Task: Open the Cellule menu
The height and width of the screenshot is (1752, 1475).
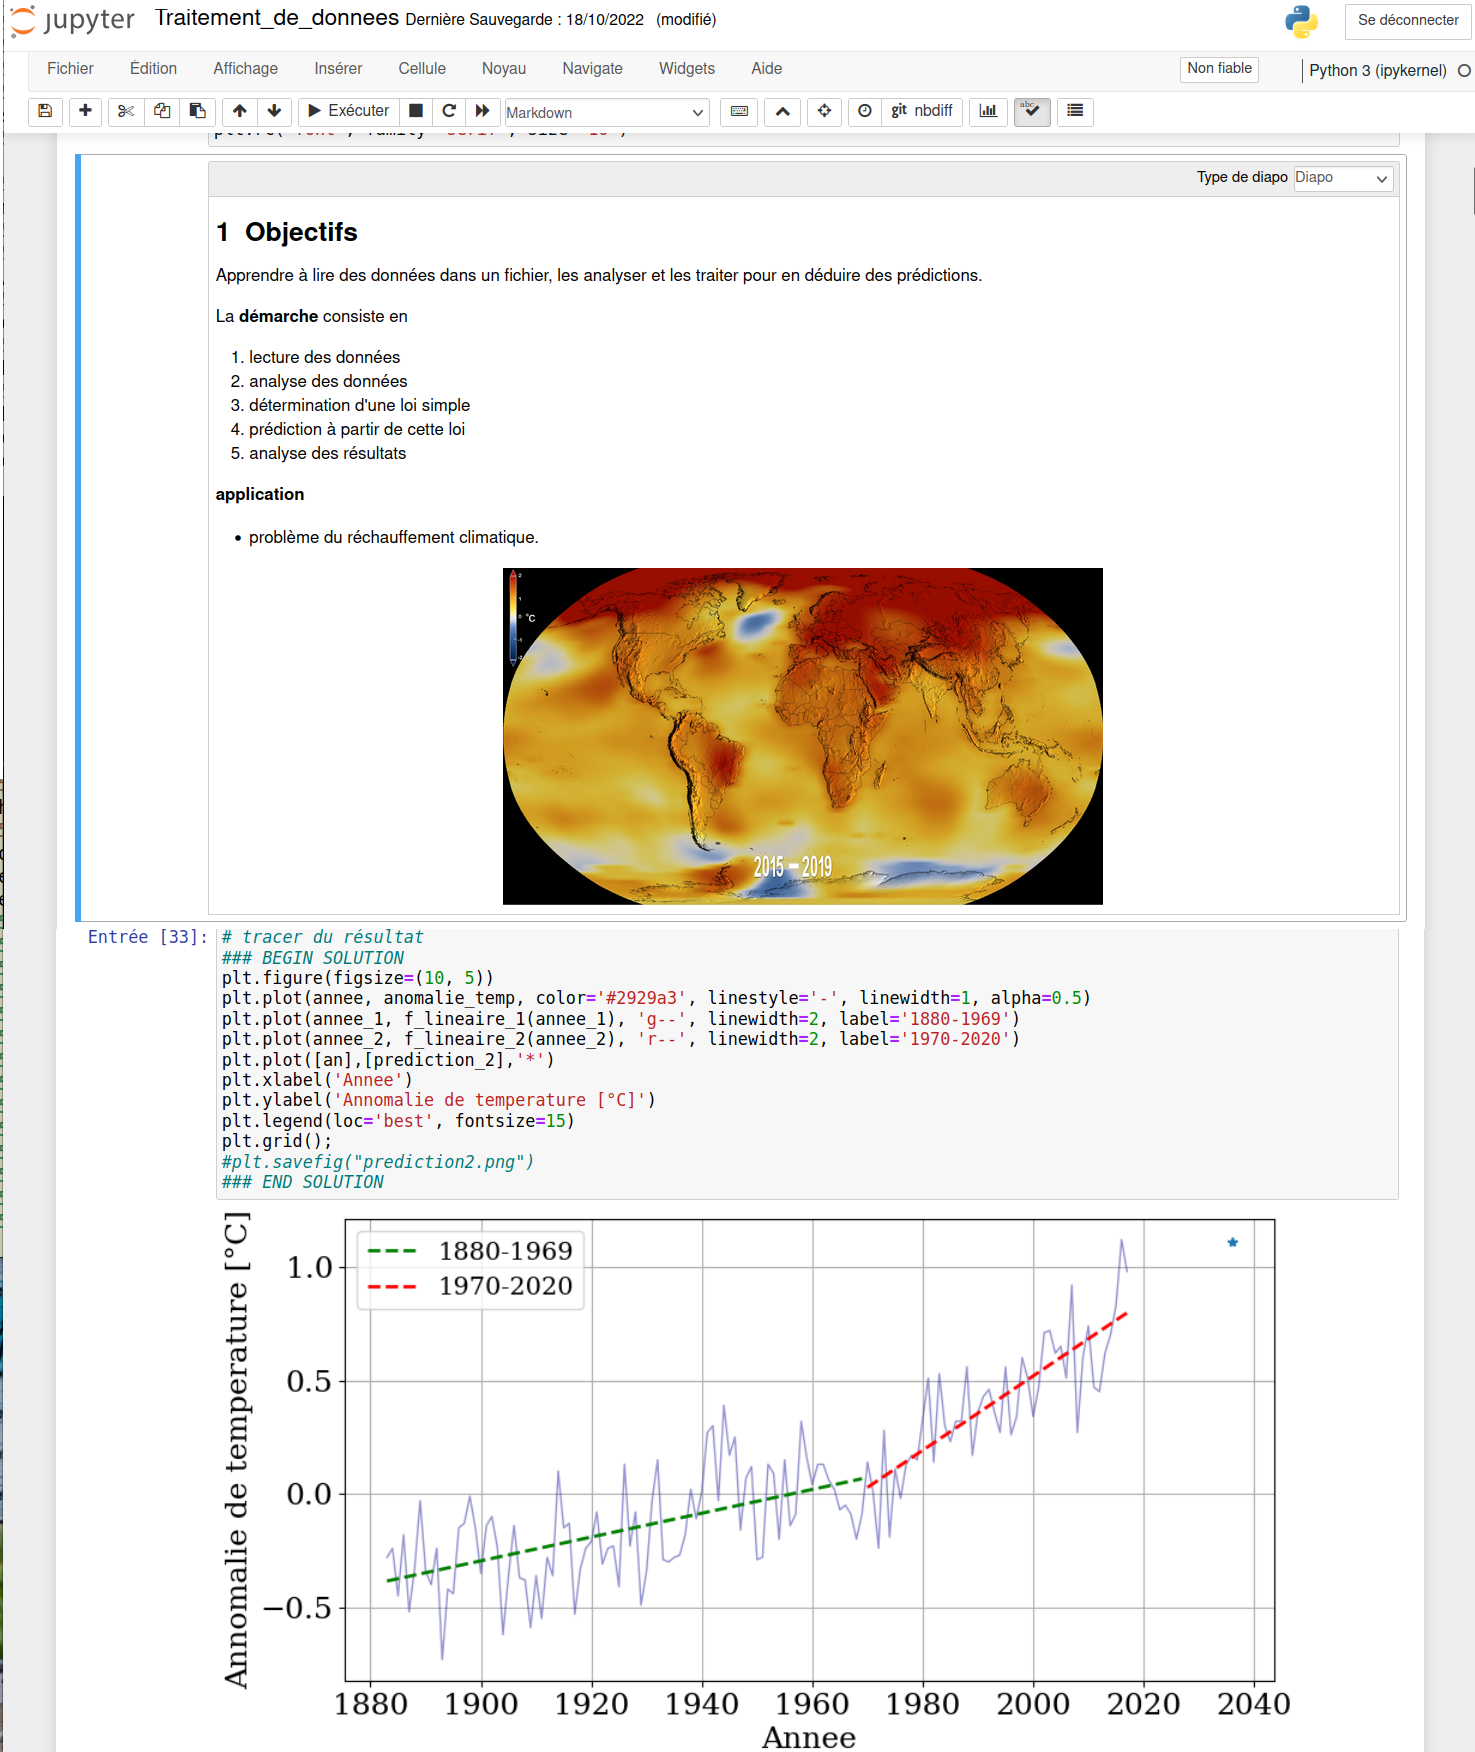Action: [421, 69]
